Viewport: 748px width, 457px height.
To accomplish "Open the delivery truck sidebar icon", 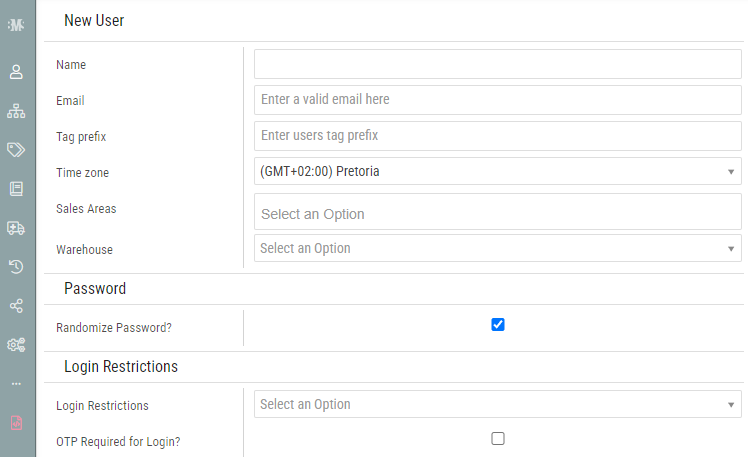I will click(x=16, y=227).
